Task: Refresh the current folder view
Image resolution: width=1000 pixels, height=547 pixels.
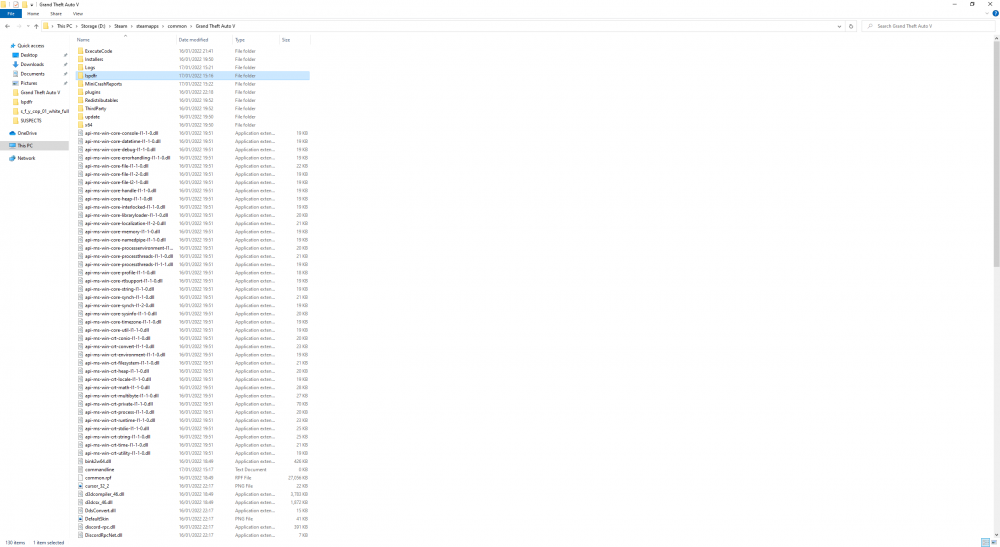Action: [x=851, y=26]
